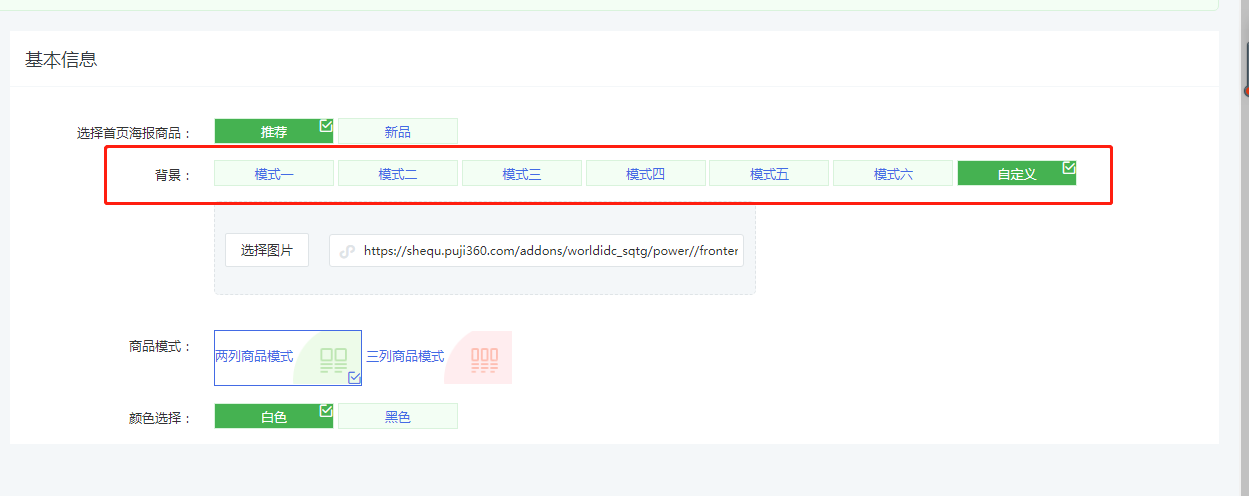Screen dimensions: 1249x496
Task: Select 两列商品模式 layout
Action: (x=288, y=357)
